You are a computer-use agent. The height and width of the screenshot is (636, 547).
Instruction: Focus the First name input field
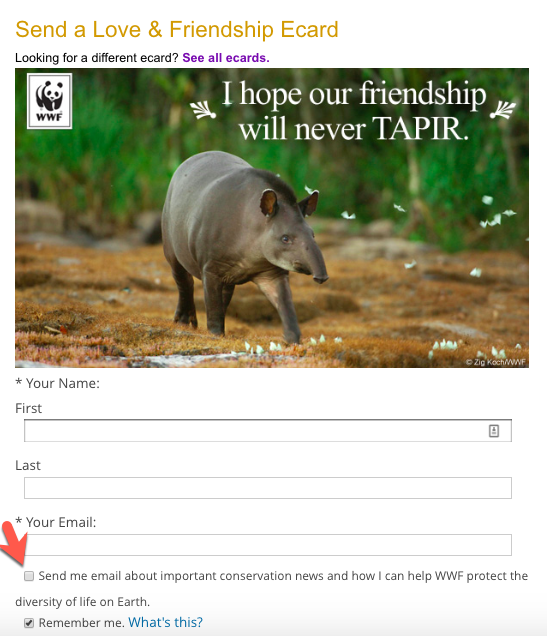click(268, 431)
